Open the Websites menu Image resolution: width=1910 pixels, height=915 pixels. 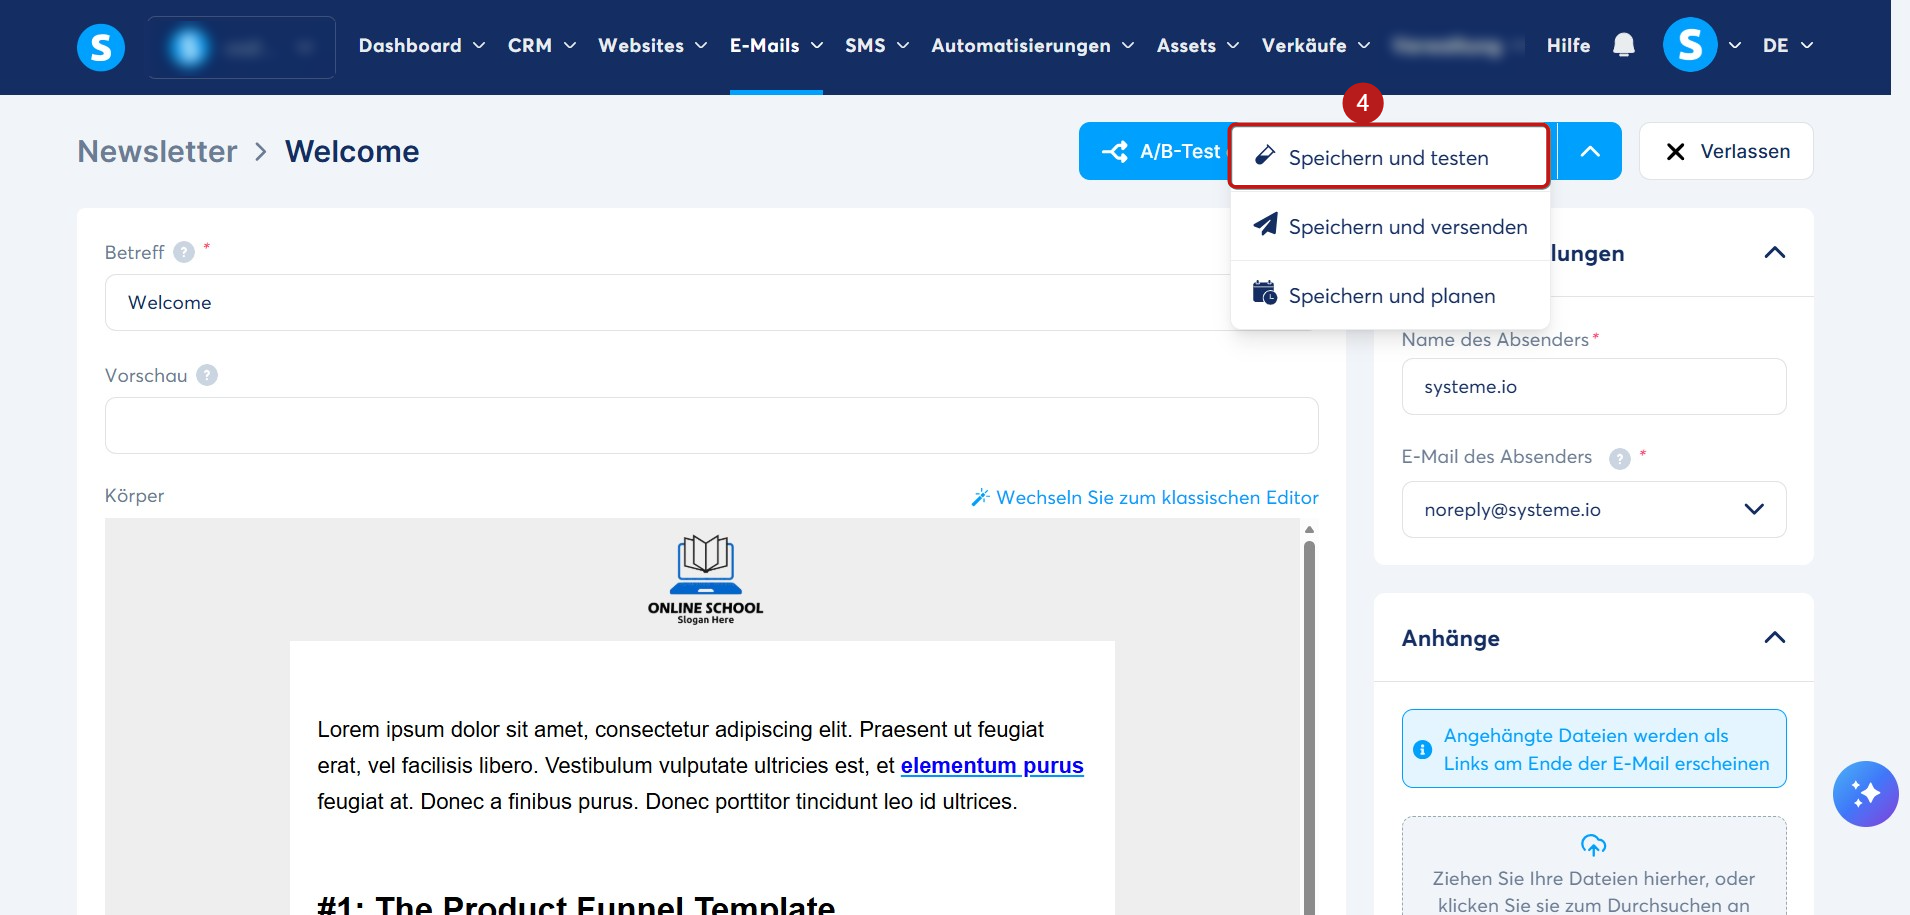pos(653,45)
